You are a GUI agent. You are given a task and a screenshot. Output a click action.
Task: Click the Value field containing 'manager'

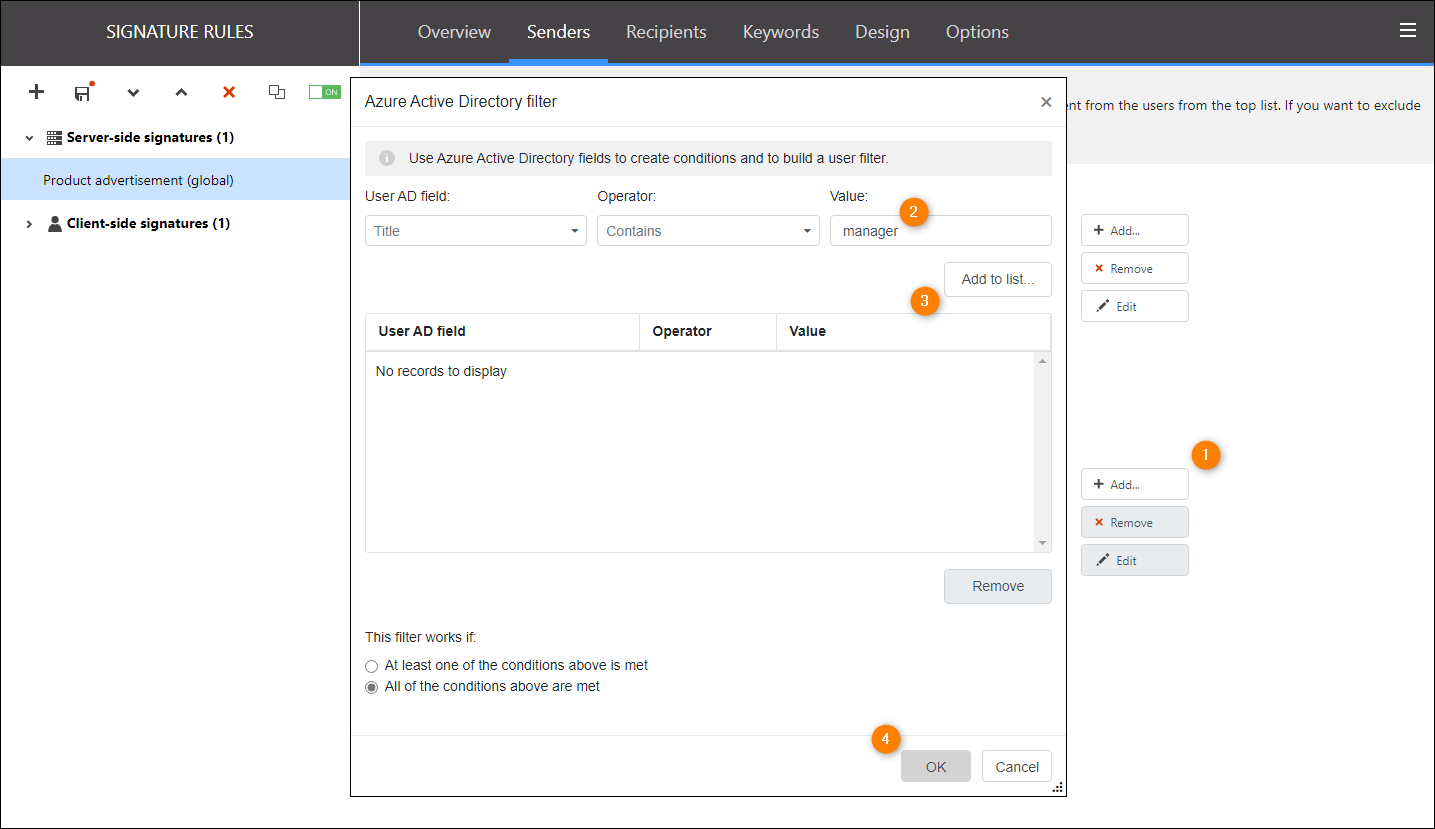[x=938, y=230]
